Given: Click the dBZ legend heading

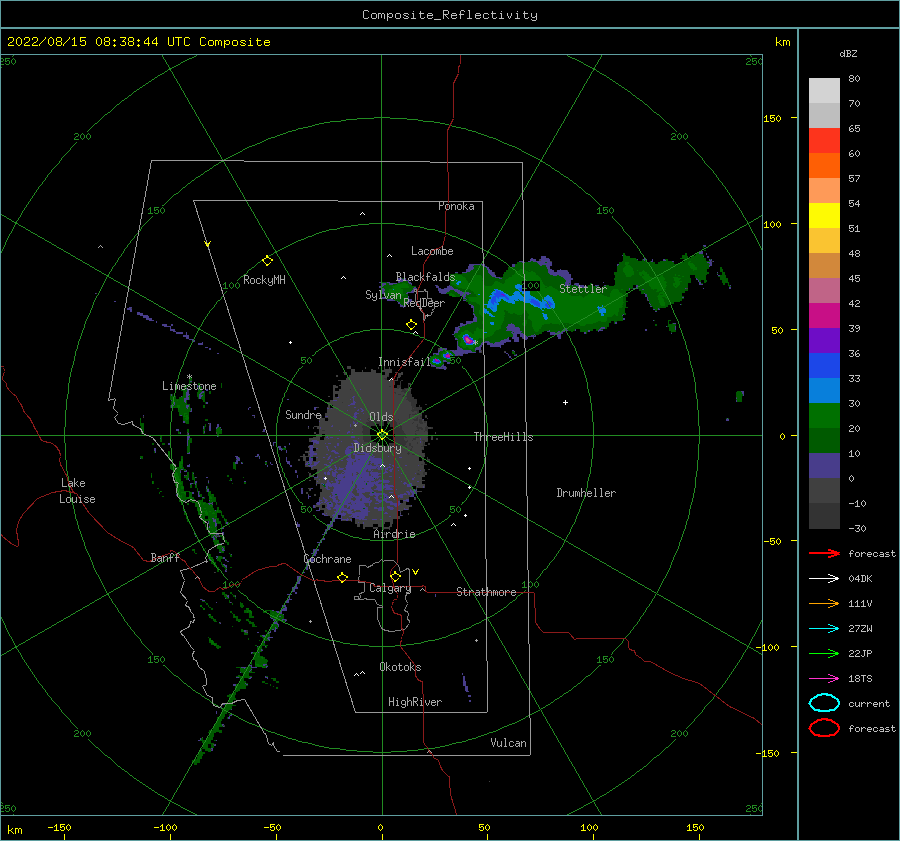Looking at the screenshot, I should click(848, 53).
